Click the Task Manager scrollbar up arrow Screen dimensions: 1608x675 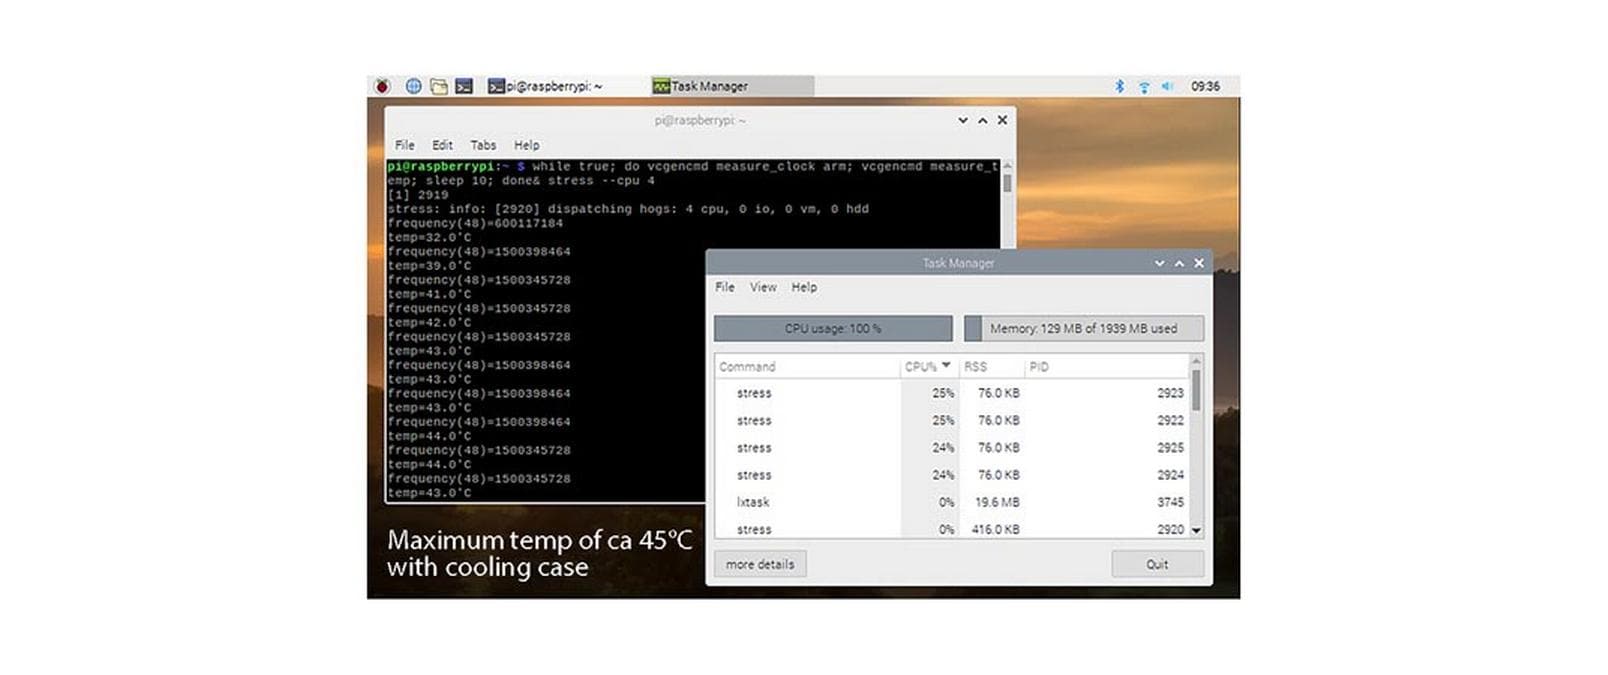1196,361
